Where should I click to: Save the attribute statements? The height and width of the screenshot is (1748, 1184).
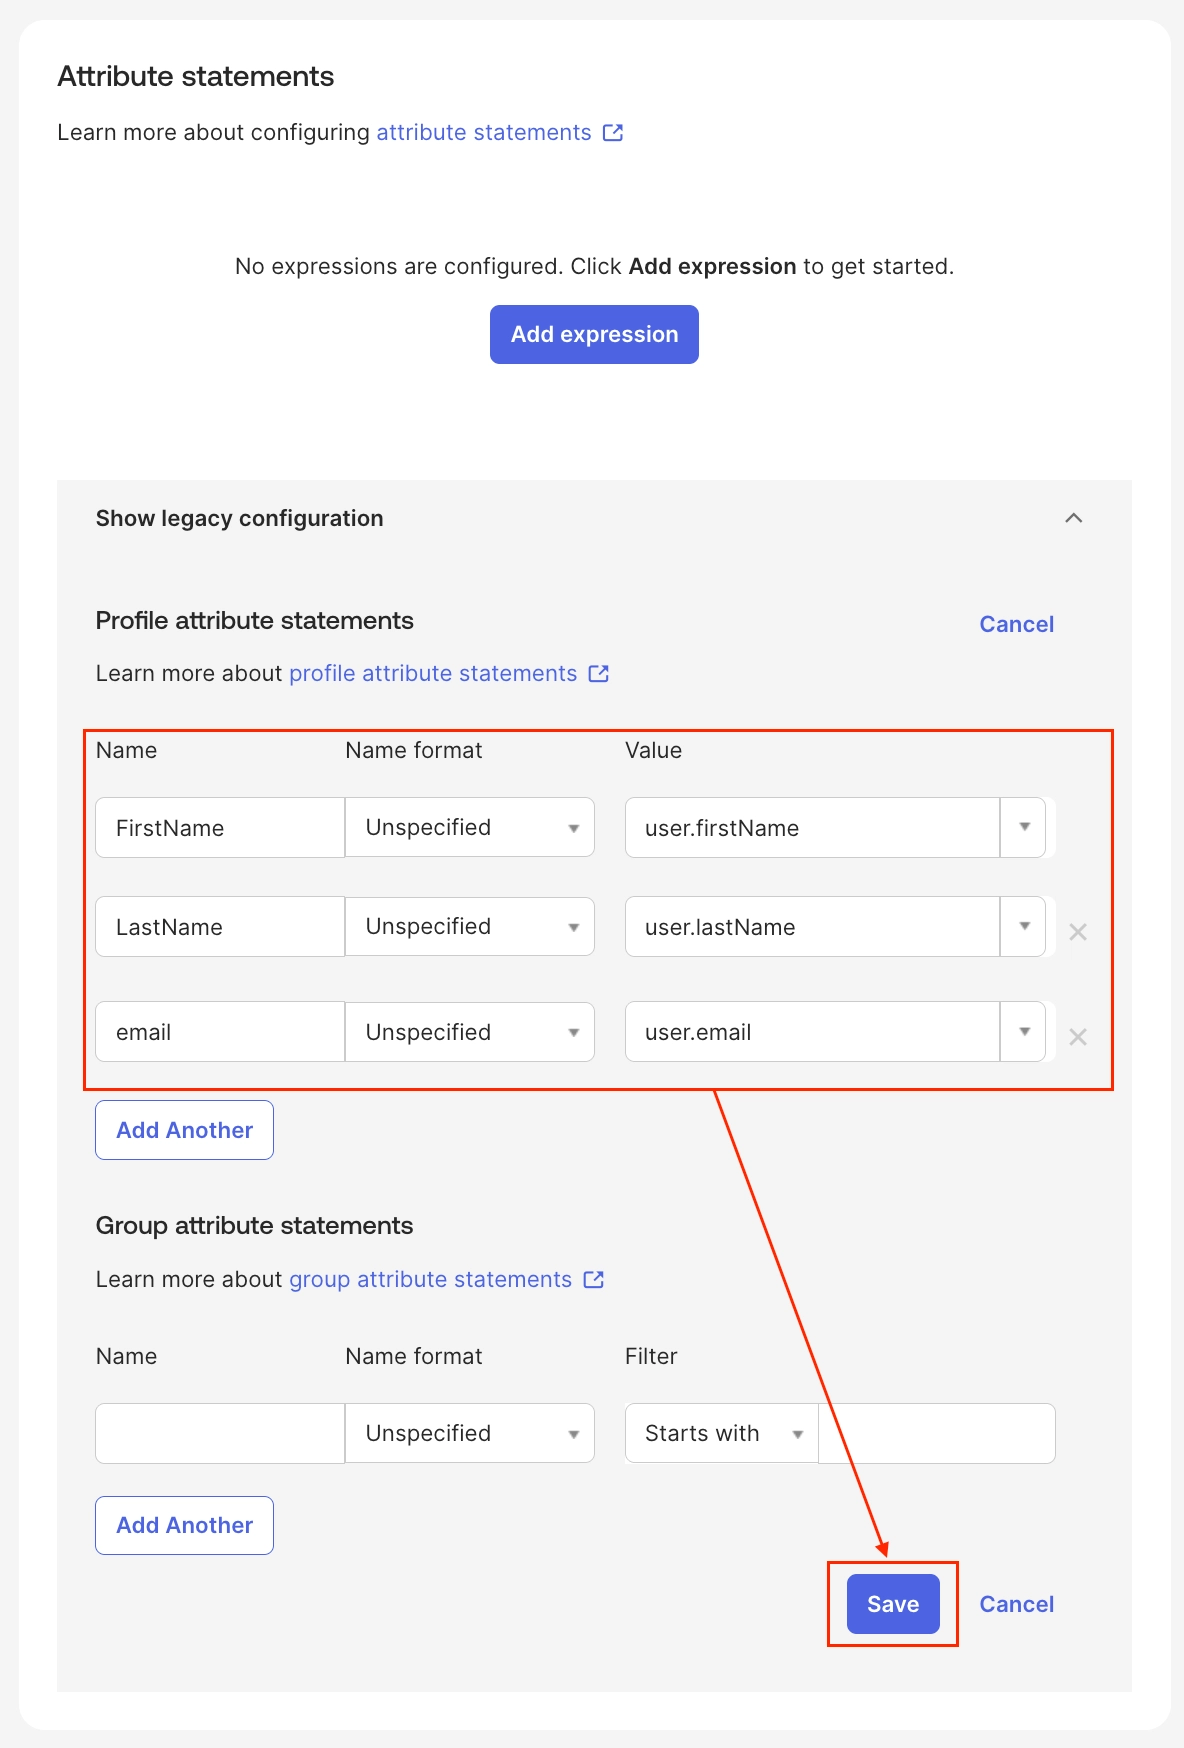coord(893,1604)
